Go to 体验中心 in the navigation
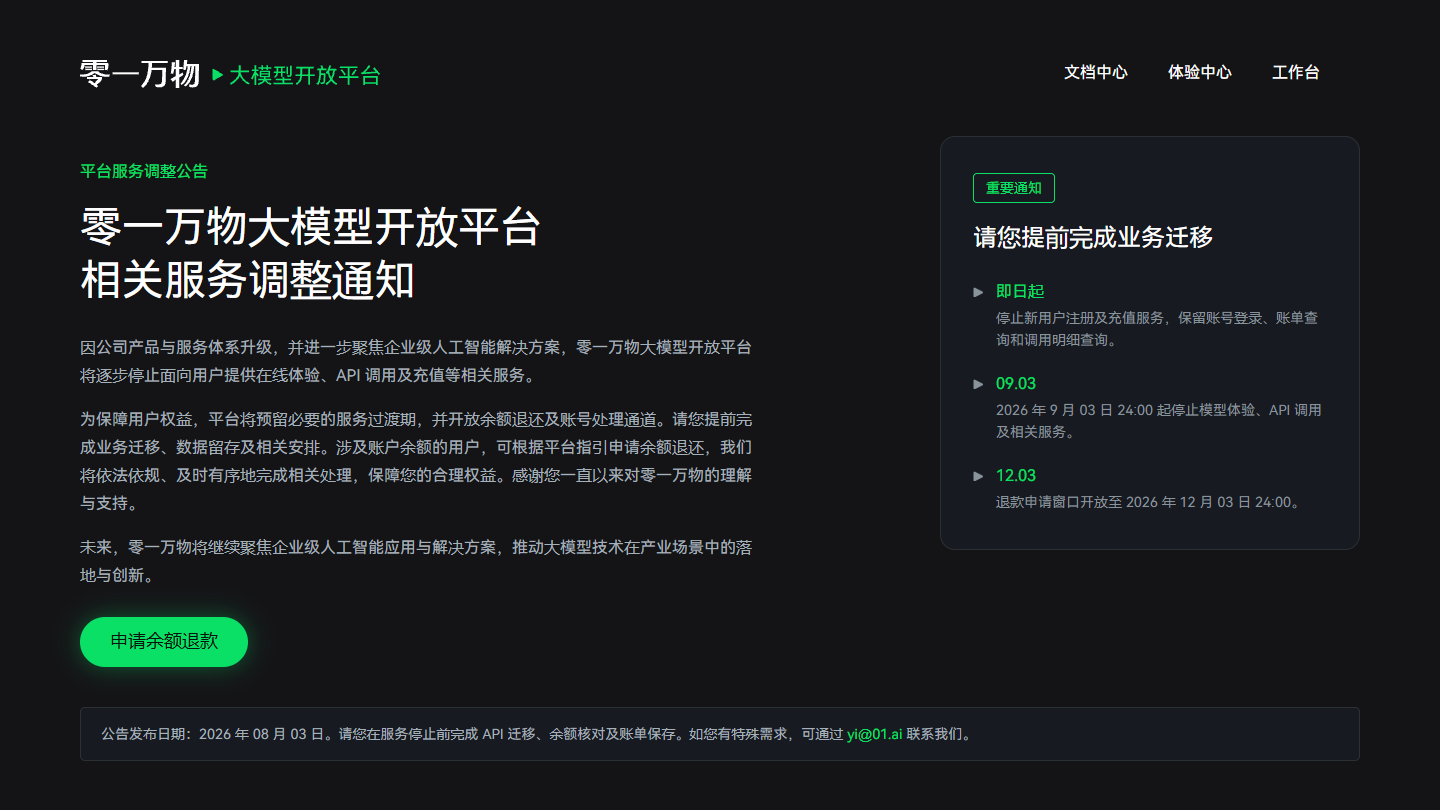The height and width of the screenshot is (810, 1440). pos(1200,72)
